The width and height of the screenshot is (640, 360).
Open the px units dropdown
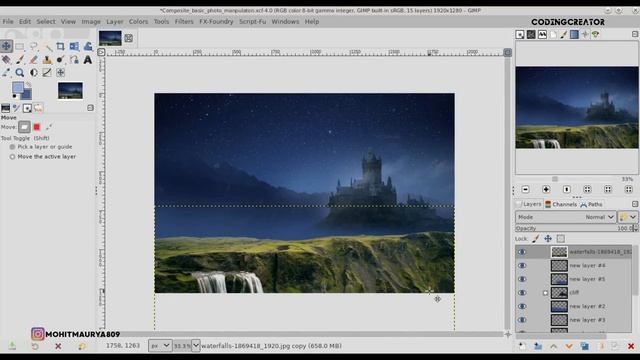click(160, 346)
